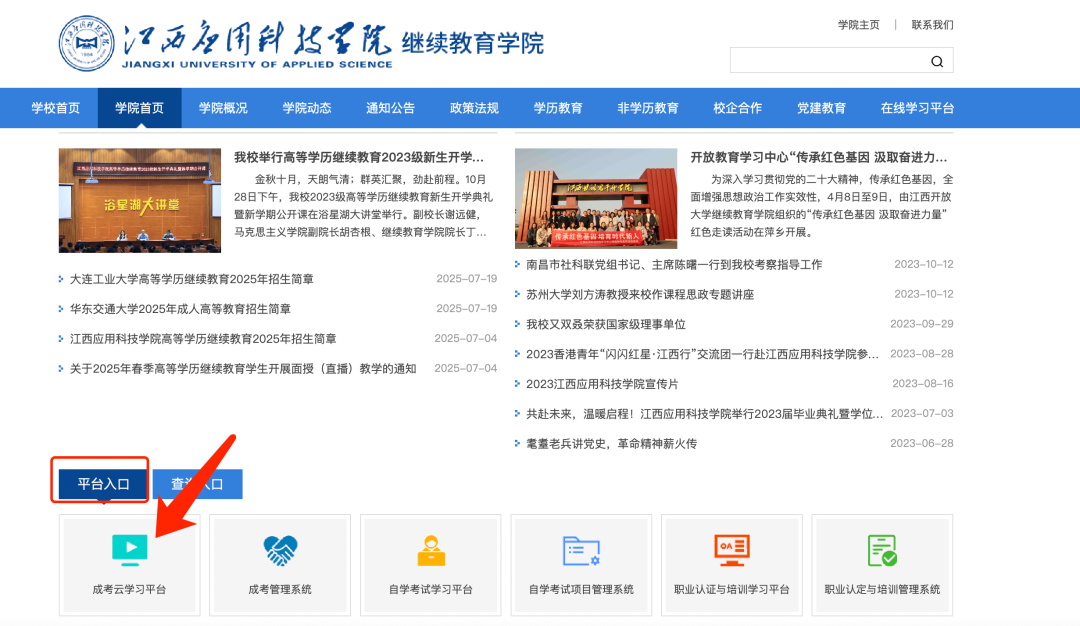1080x626 pixels.
Task: Open the 党建教育 section
Action: pyautogui.click(x=821, y=107)
